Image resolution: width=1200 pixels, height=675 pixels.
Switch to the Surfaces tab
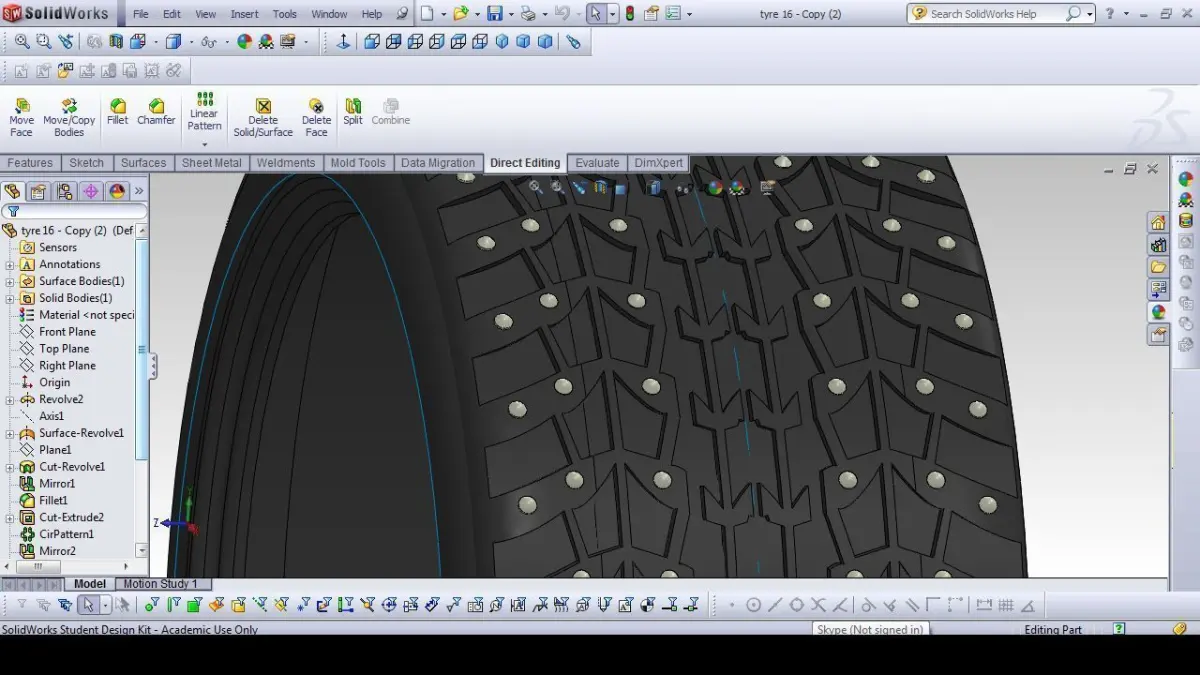[143, 163]
